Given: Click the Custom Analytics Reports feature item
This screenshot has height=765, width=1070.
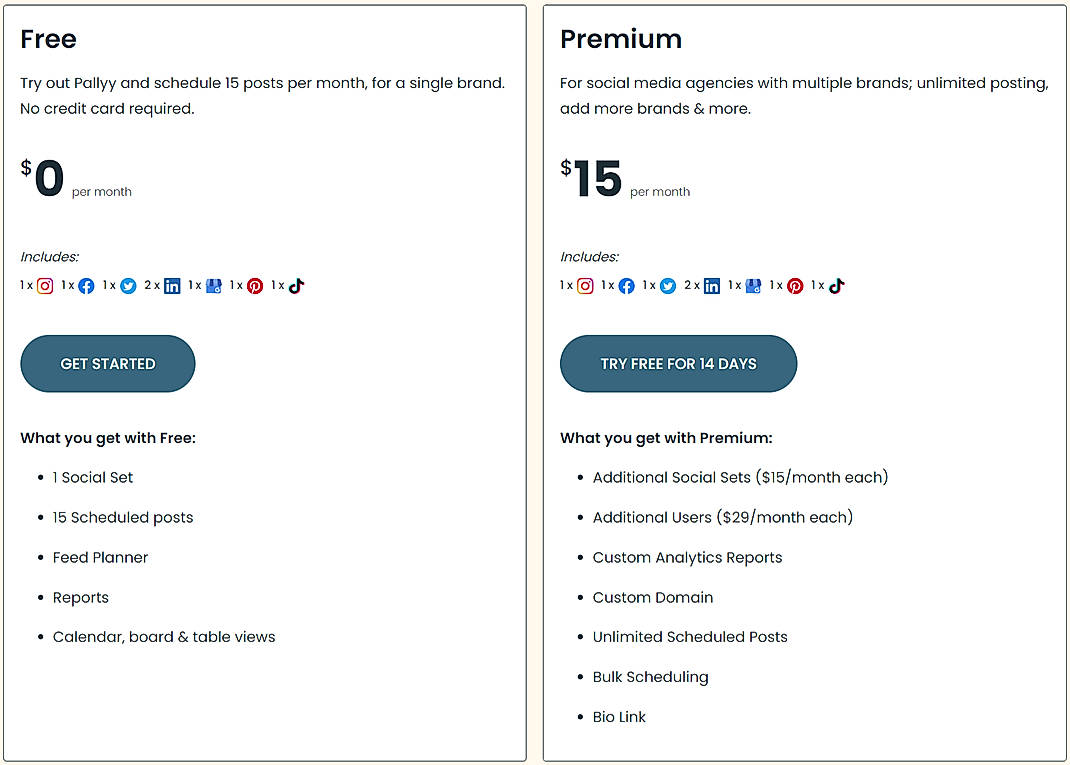Looking at the screenshot, I should click(x=687, y=557).
